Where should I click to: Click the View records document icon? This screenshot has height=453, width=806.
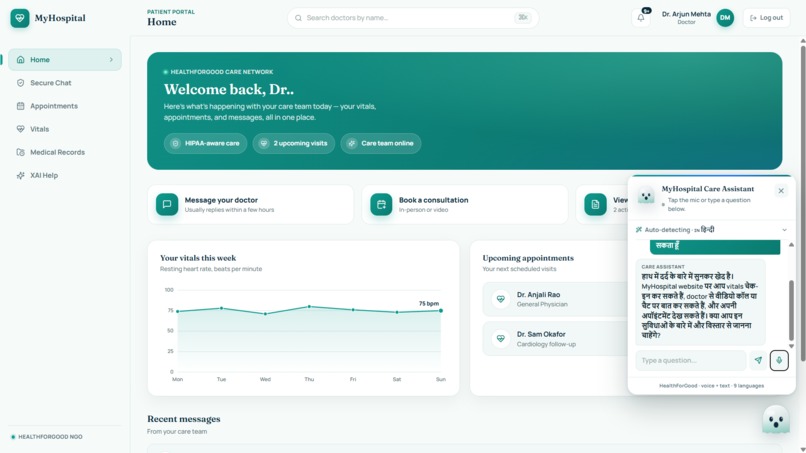[595, 204]
